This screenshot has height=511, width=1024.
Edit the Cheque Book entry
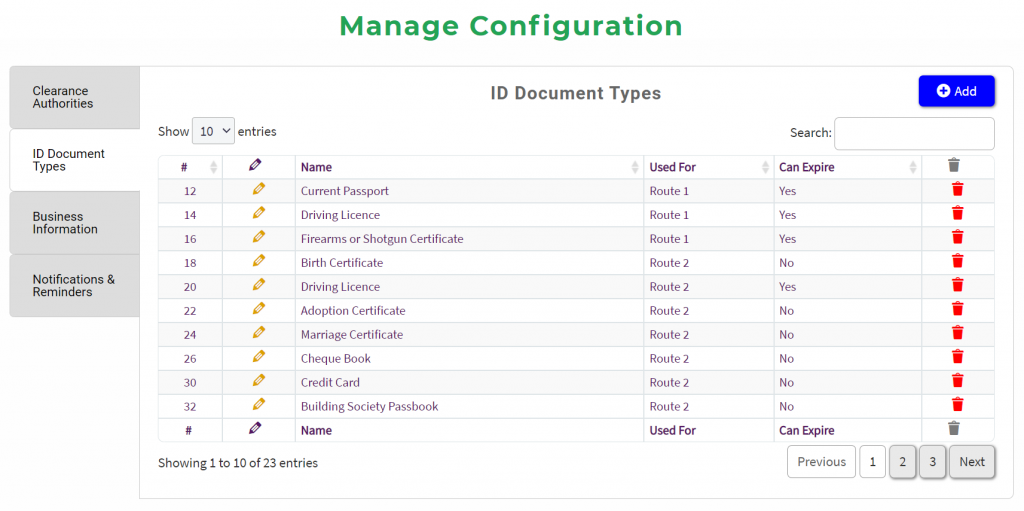pos(259,358)
